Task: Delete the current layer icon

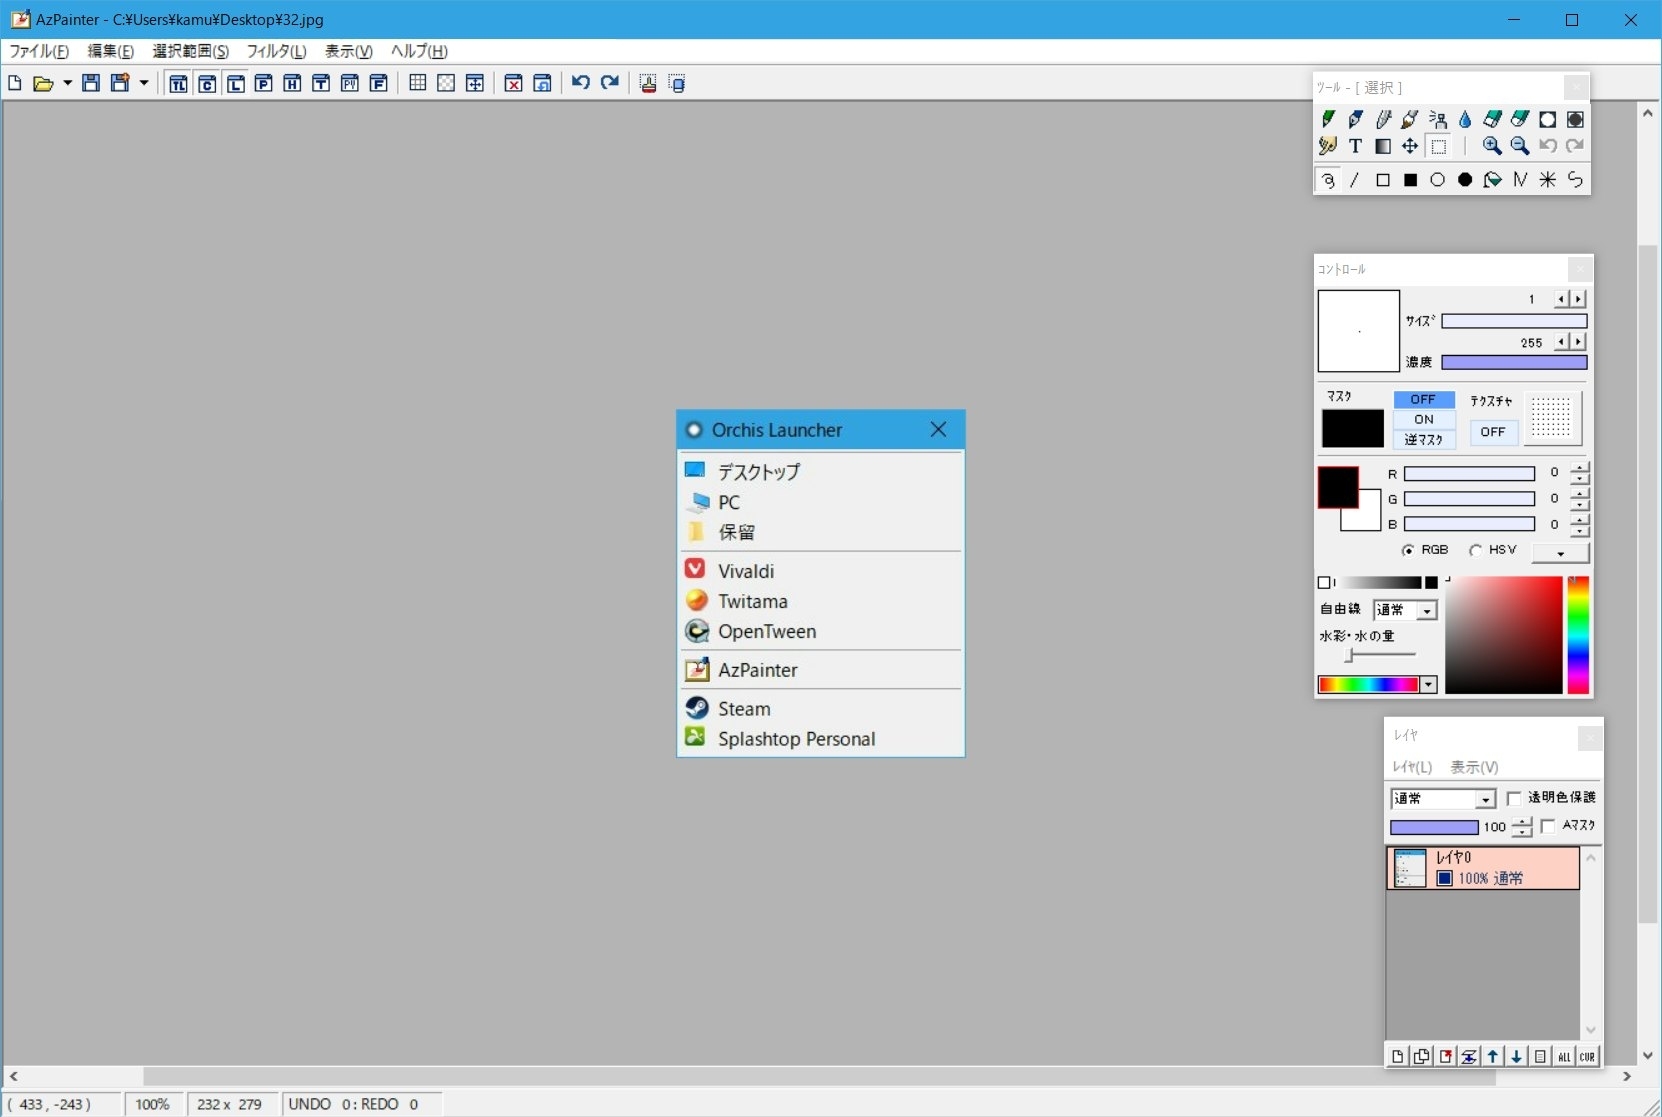Action: (1445, 1056)
